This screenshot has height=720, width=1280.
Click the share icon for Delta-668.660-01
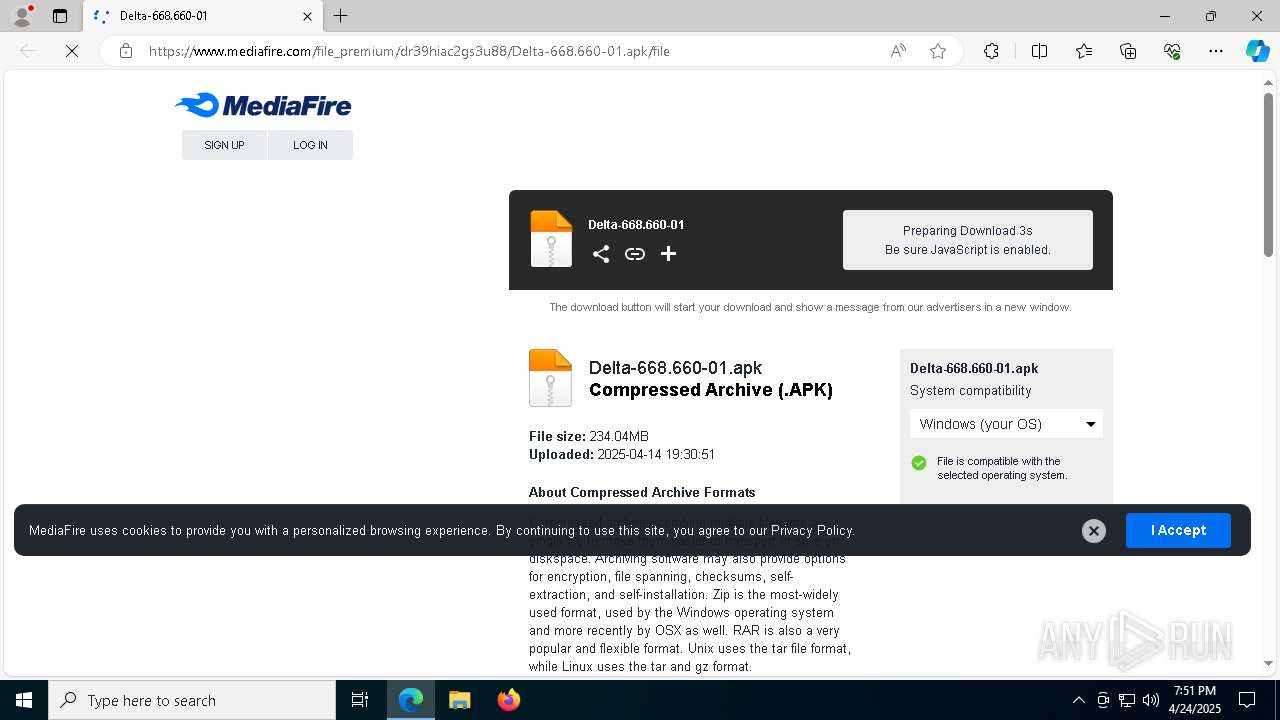point(601,254)
